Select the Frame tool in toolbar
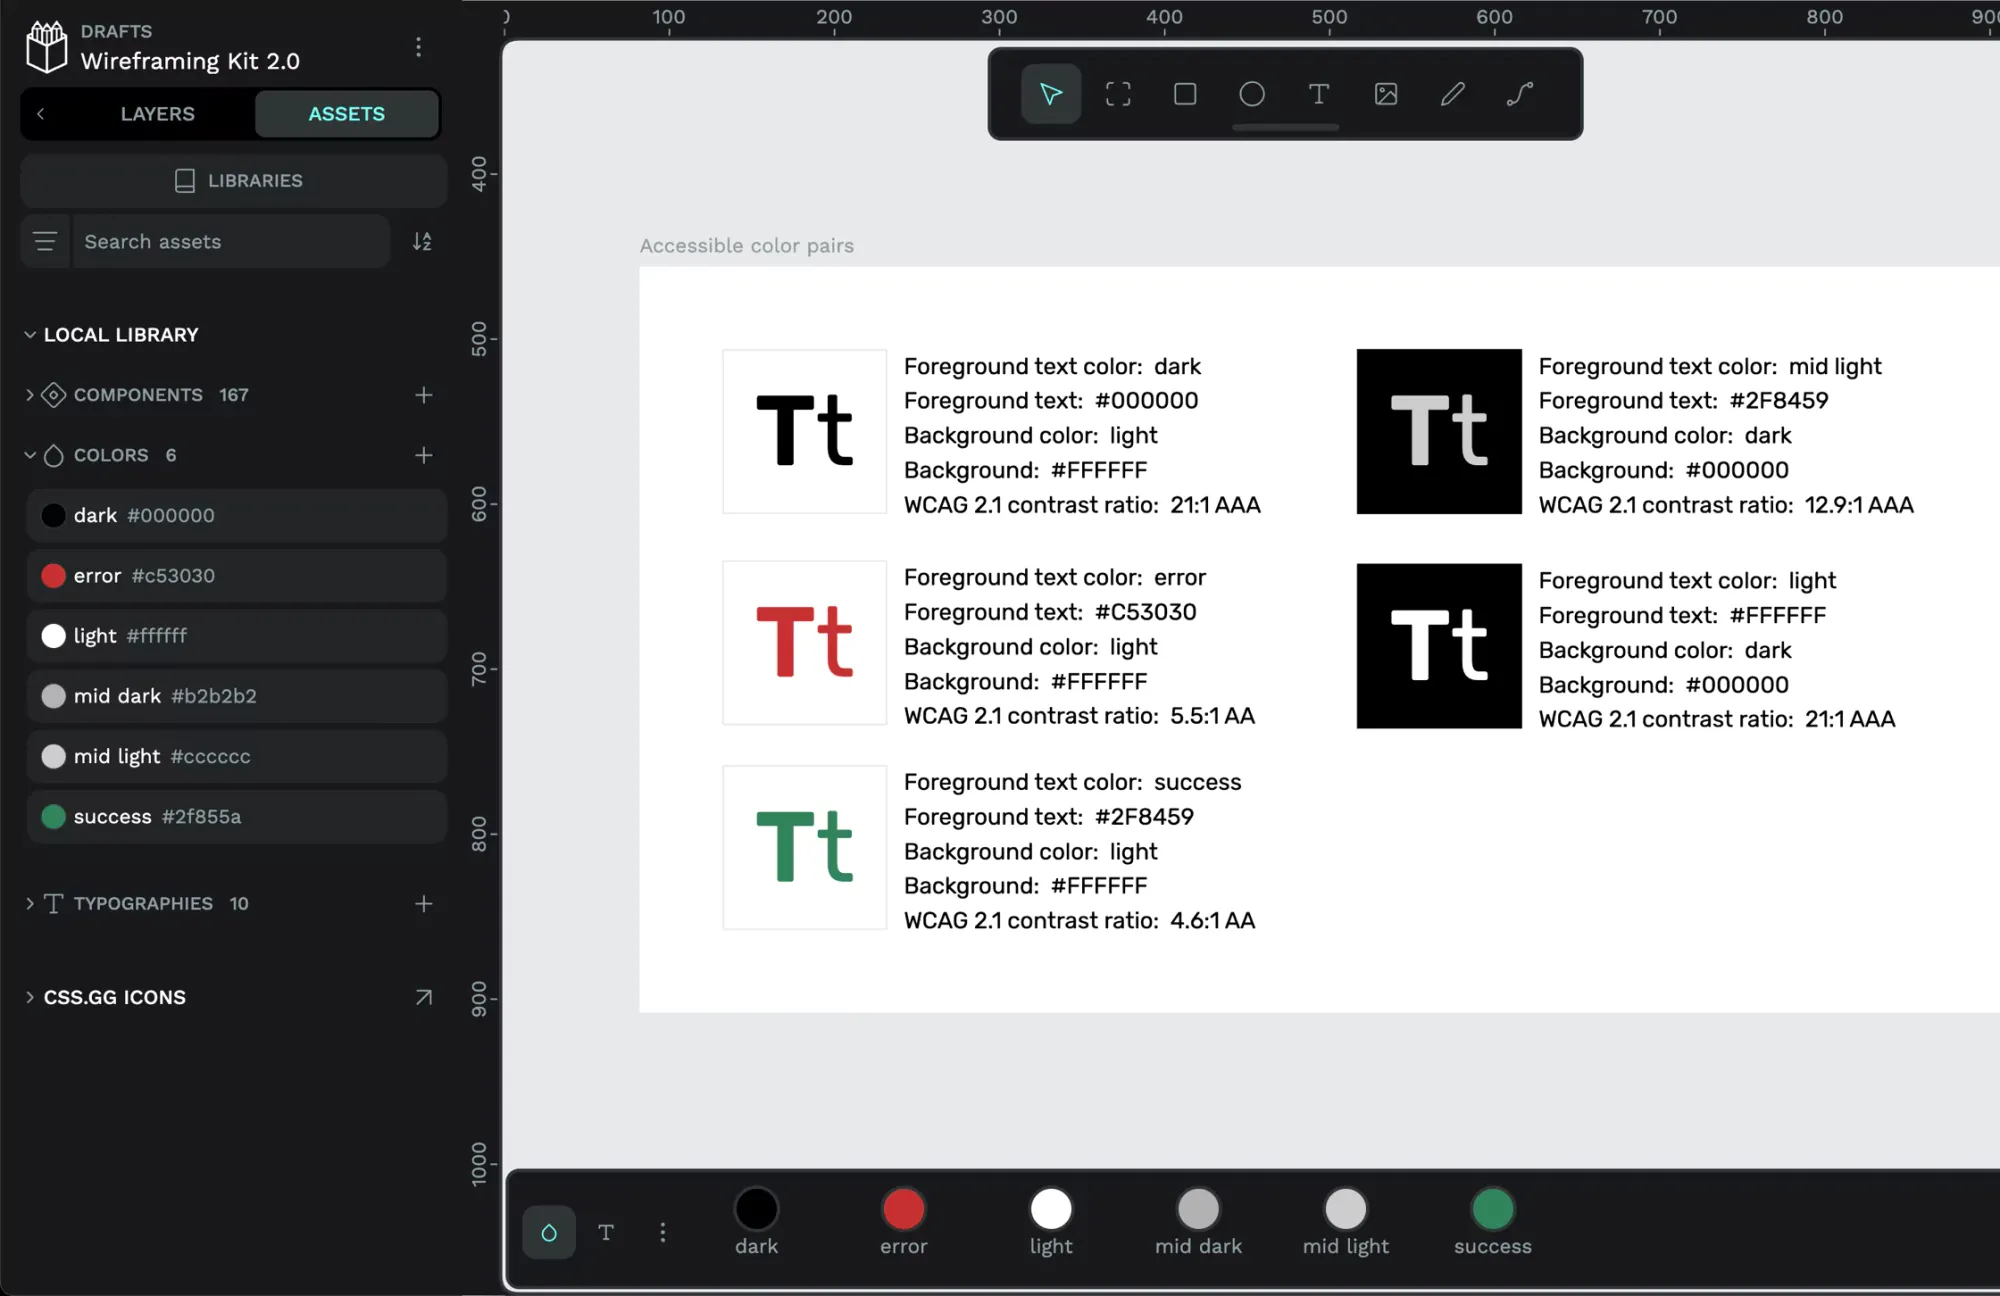This screenshot has width=2000, height=1296. pos(1117,93)
